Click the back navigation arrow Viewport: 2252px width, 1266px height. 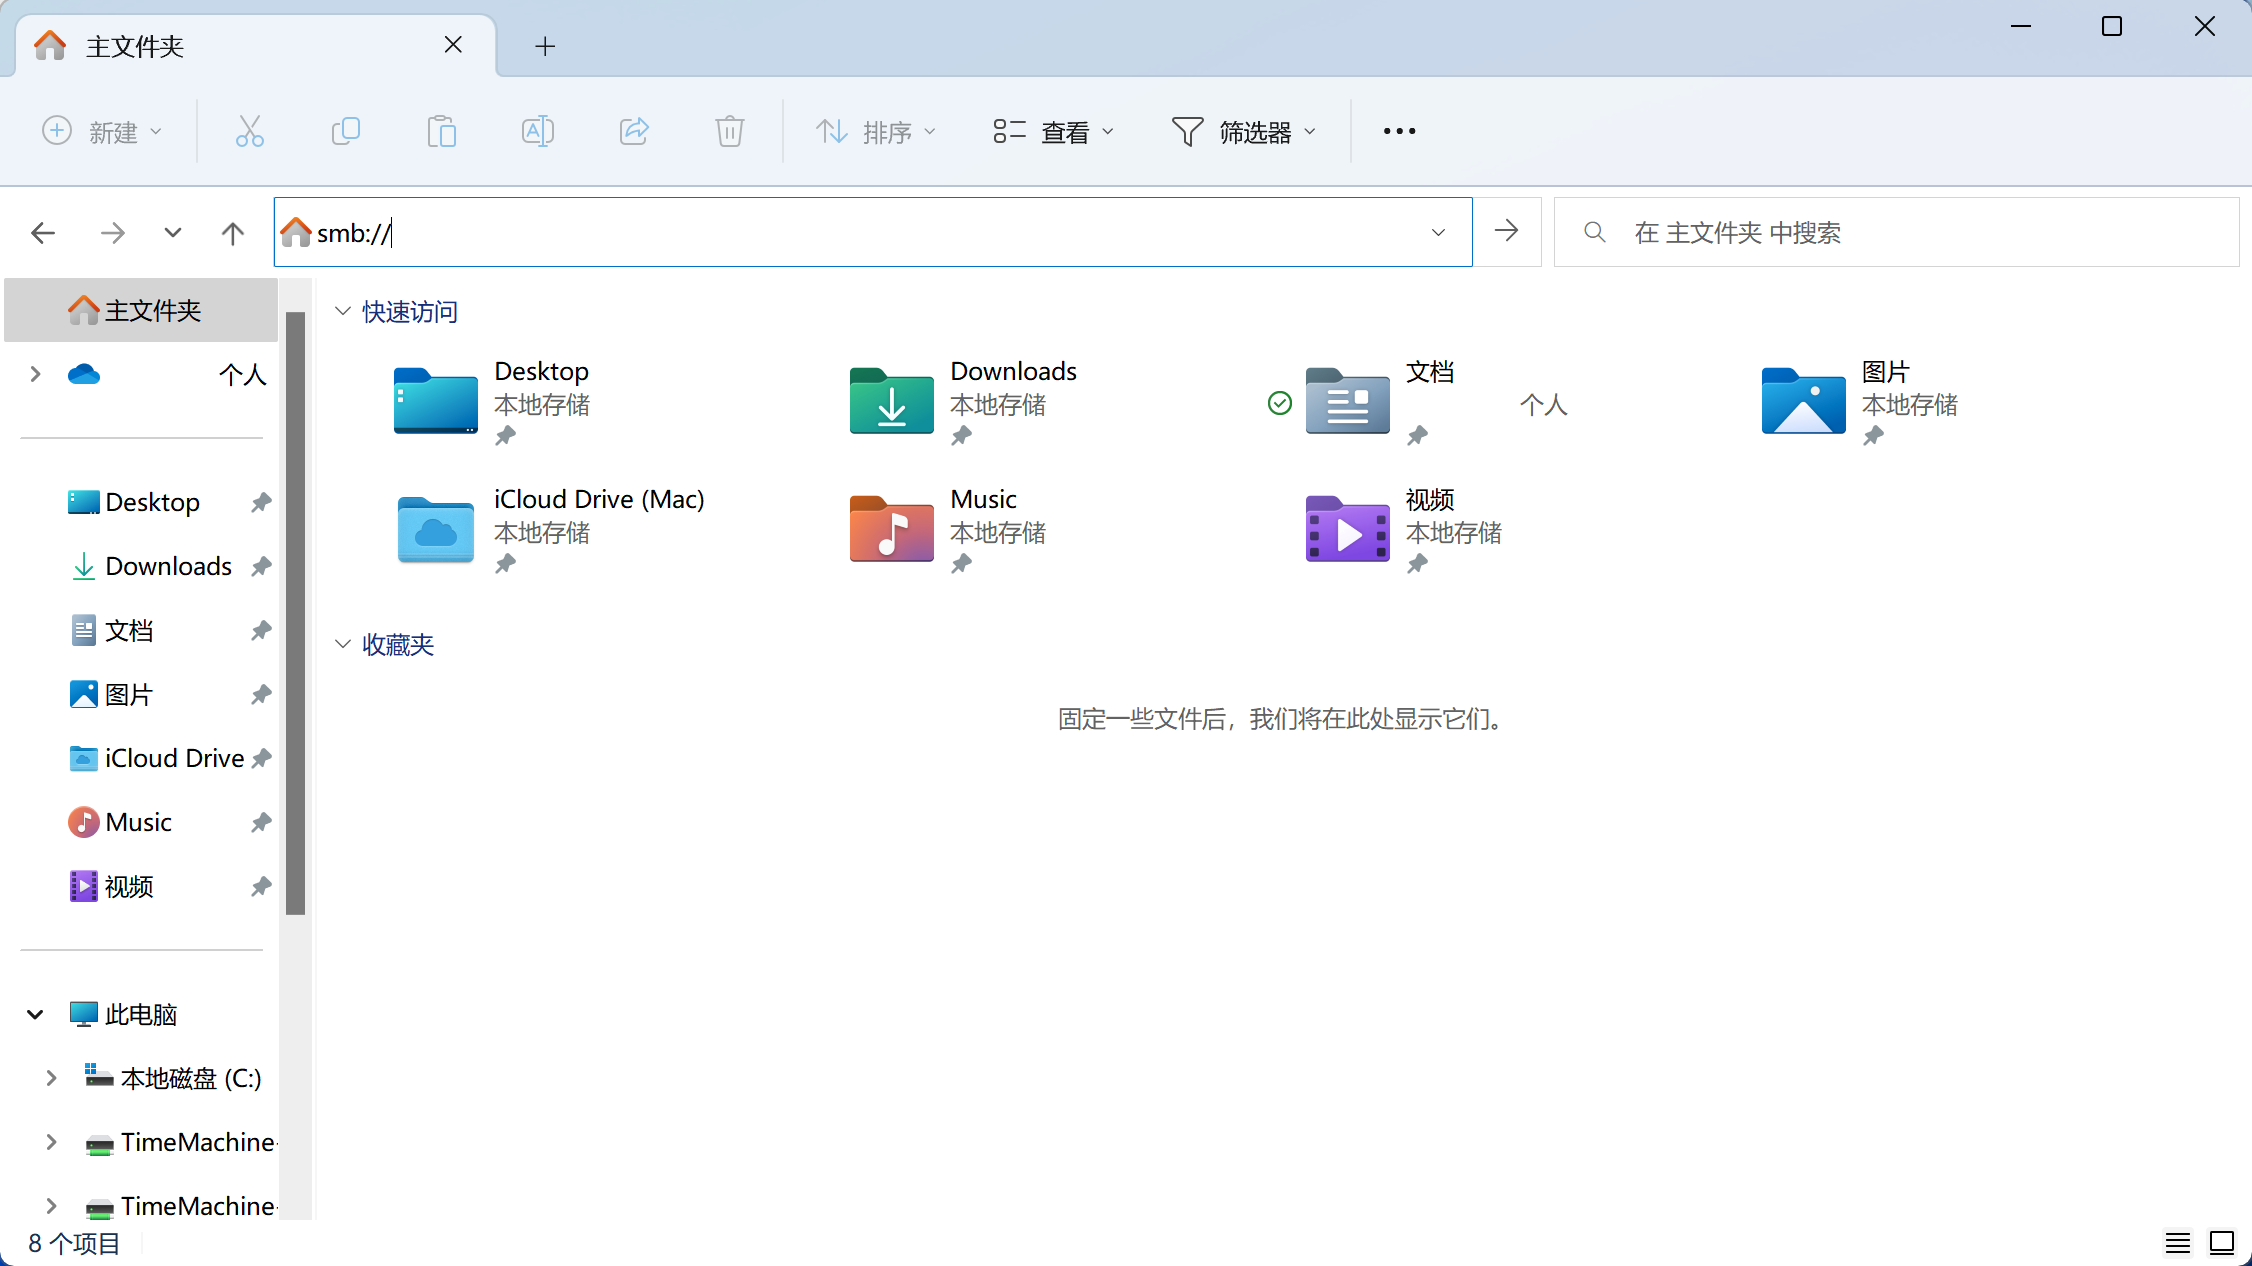pos(43,232)
